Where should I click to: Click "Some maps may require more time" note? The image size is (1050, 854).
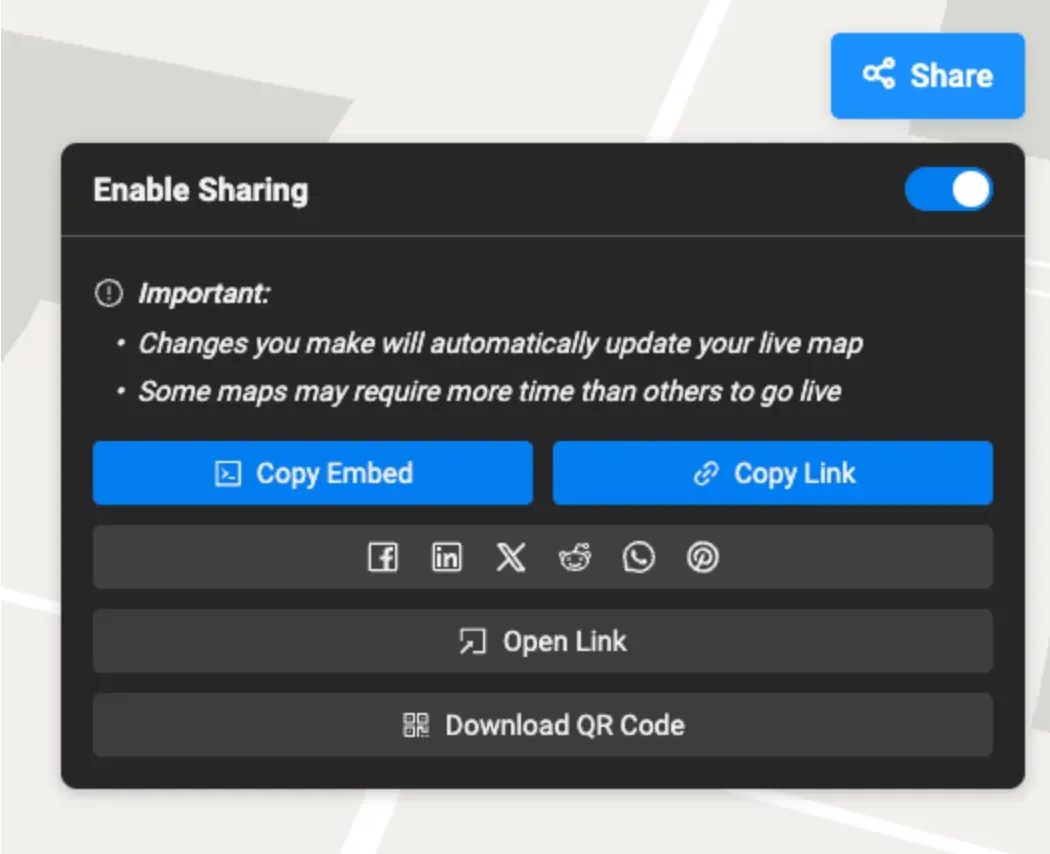[x=490, y=392]
